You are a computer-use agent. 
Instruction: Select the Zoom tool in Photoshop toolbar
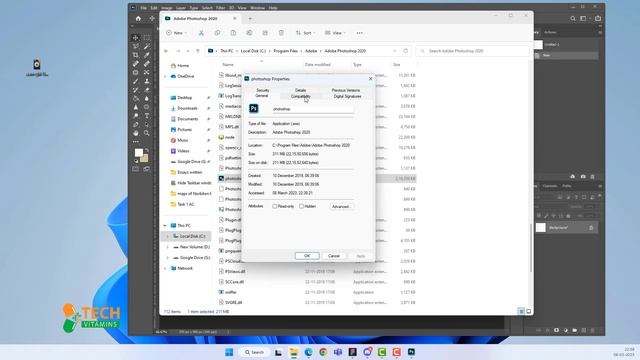(x=147, y=133)
